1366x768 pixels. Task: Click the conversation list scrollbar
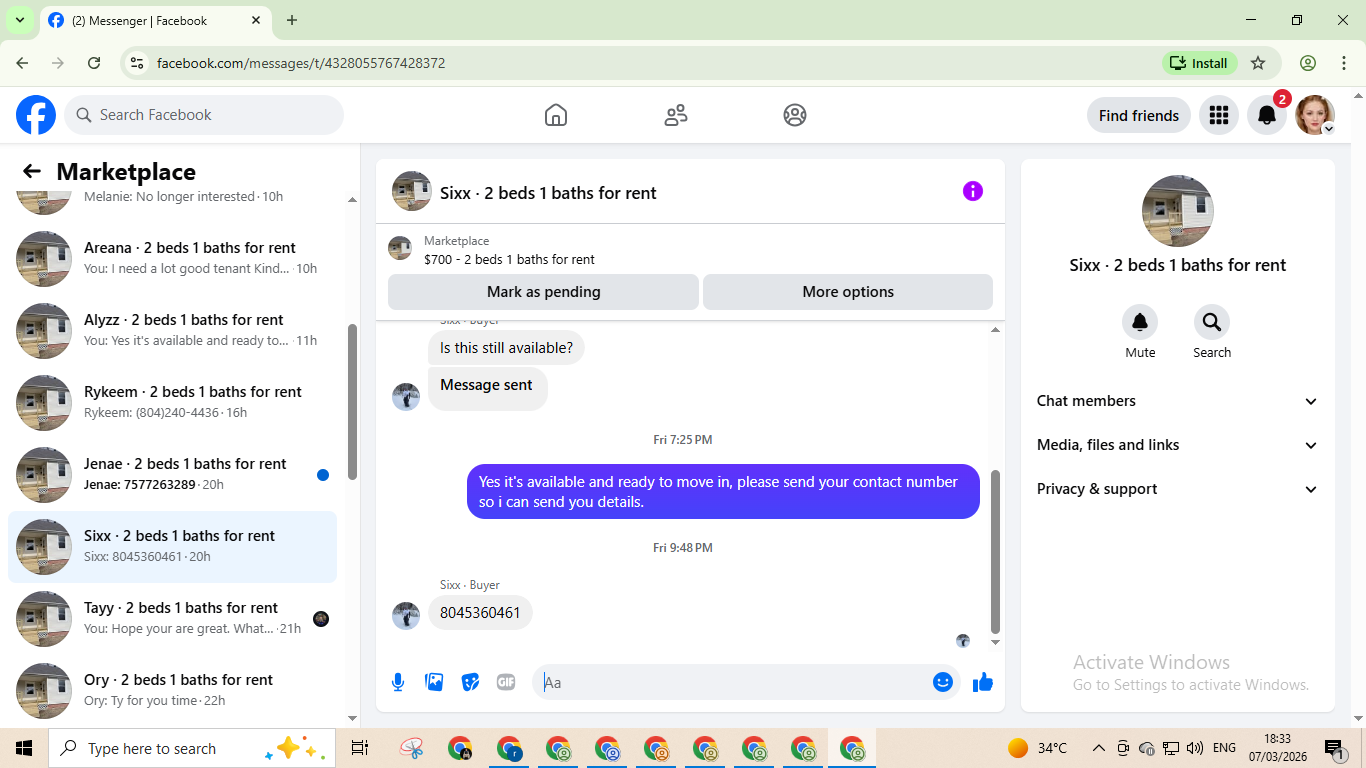tap(352, 403)
